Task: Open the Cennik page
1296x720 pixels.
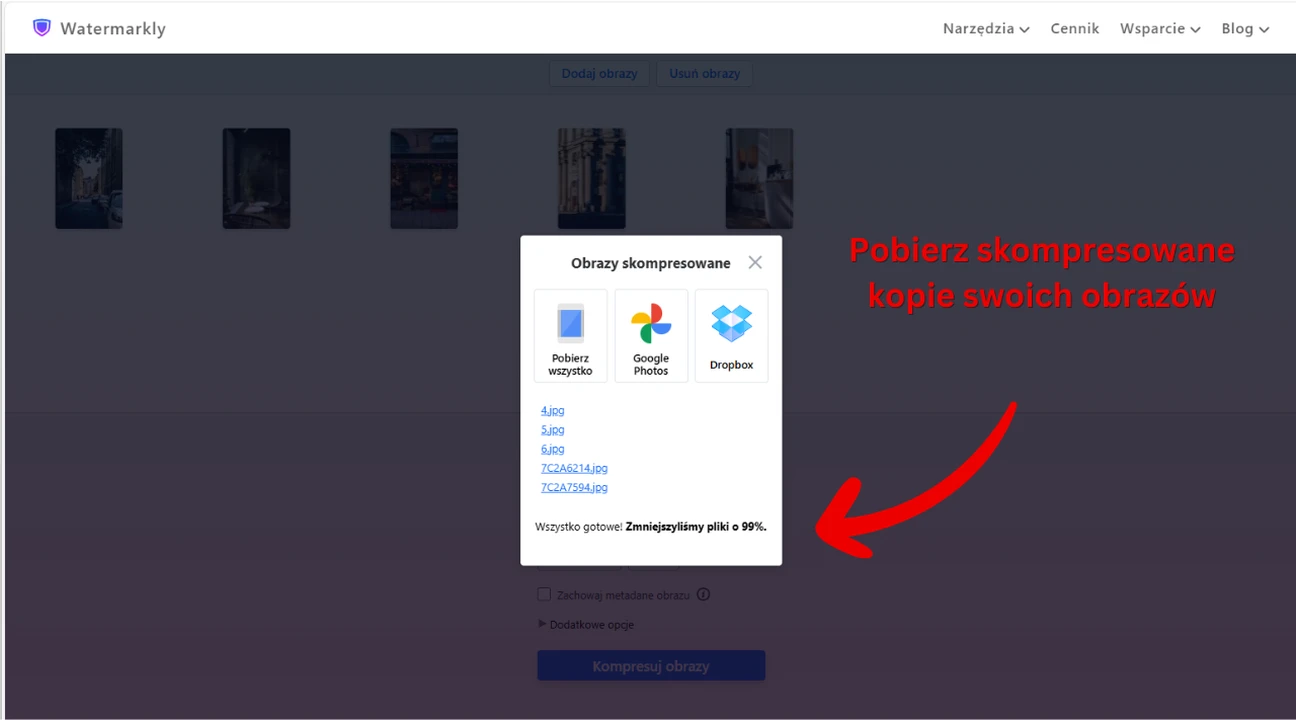Action: [x=1074, y=29]
